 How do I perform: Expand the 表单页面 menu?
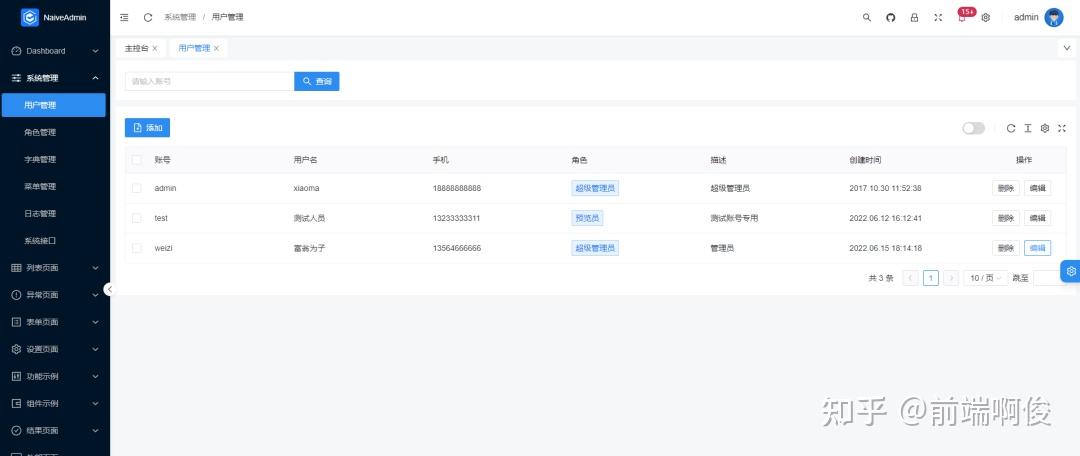click(55, 322)
